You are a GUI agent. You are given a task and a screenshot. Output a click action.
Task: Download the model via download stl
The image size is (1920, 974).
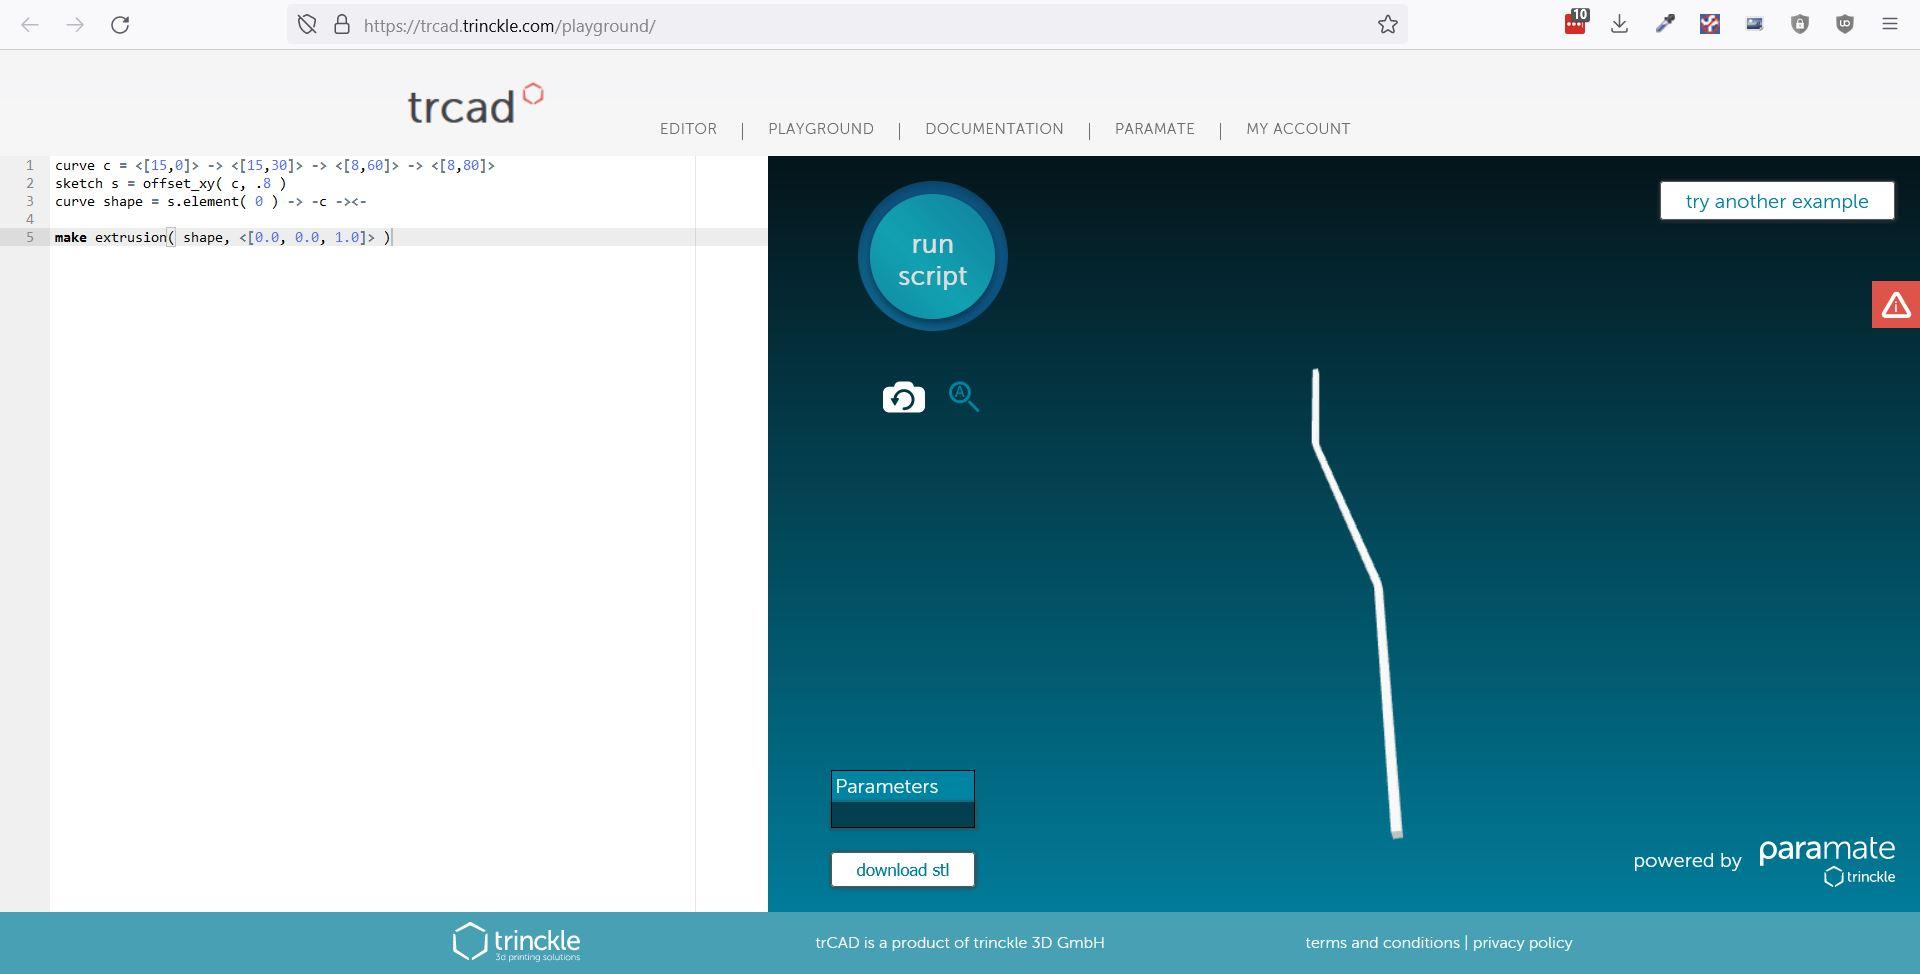pos(901,869)
